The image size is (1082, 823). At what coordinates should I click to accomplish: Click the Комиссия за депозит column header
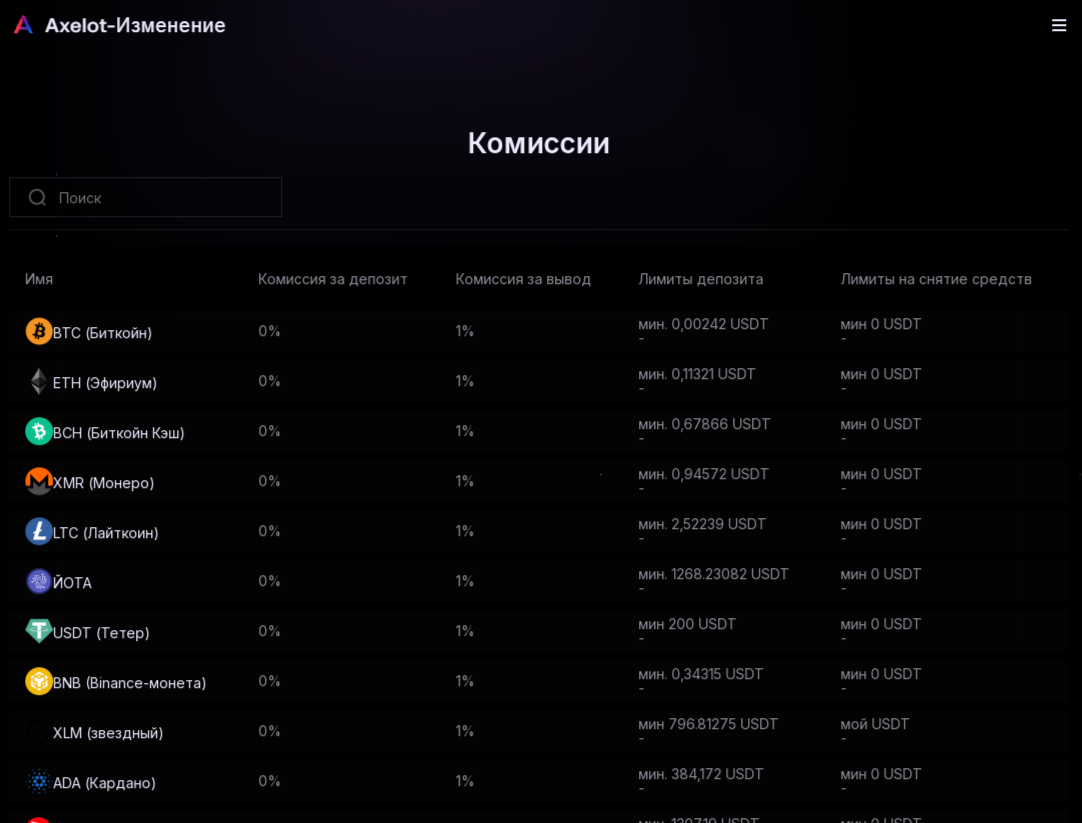[333, 279]
